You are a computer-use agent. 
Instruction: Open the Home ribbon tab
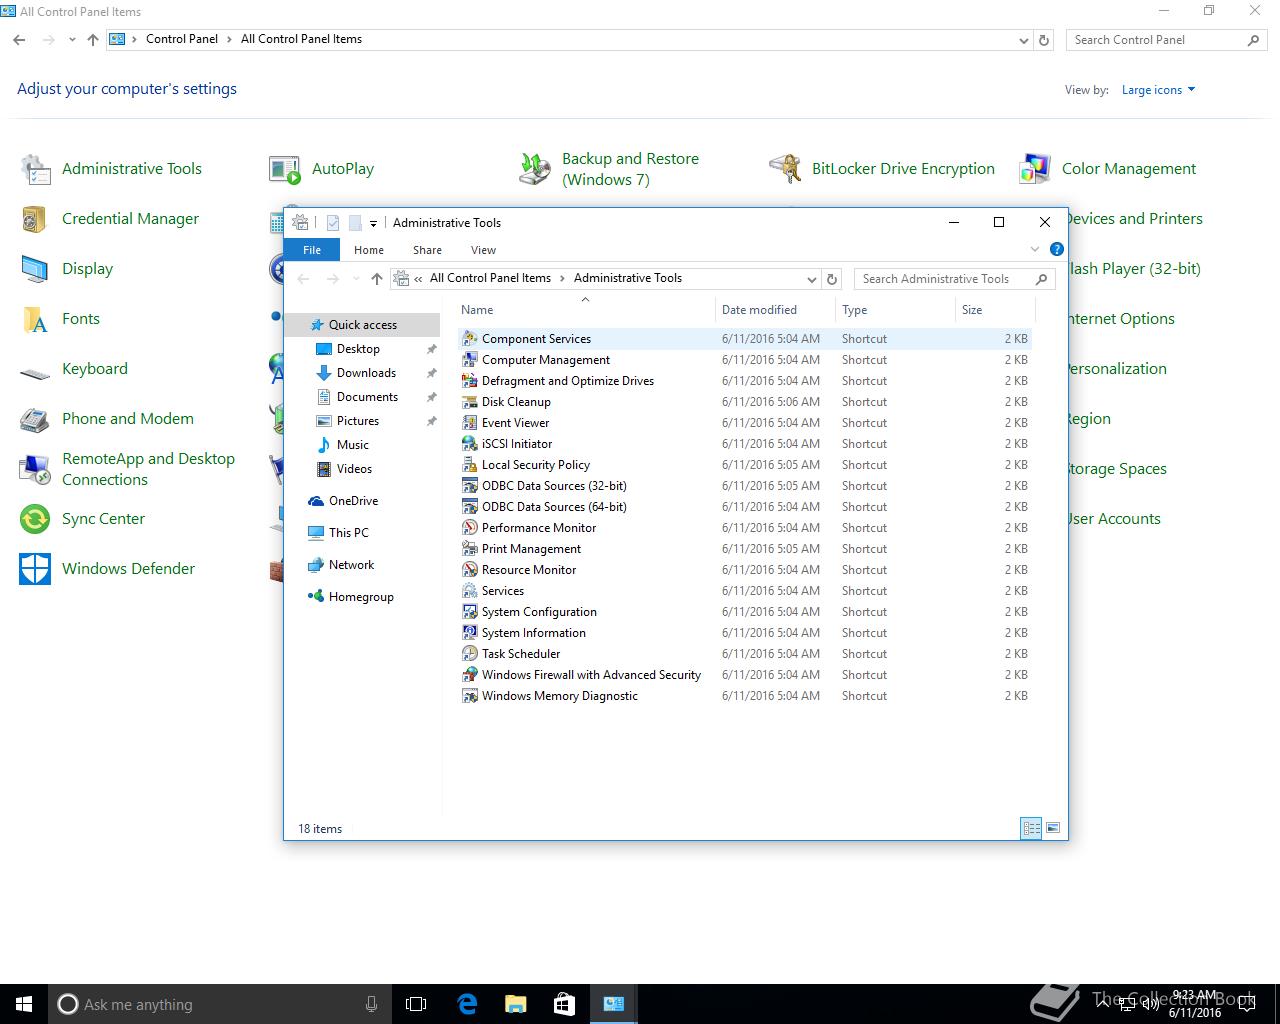point(369,250)
